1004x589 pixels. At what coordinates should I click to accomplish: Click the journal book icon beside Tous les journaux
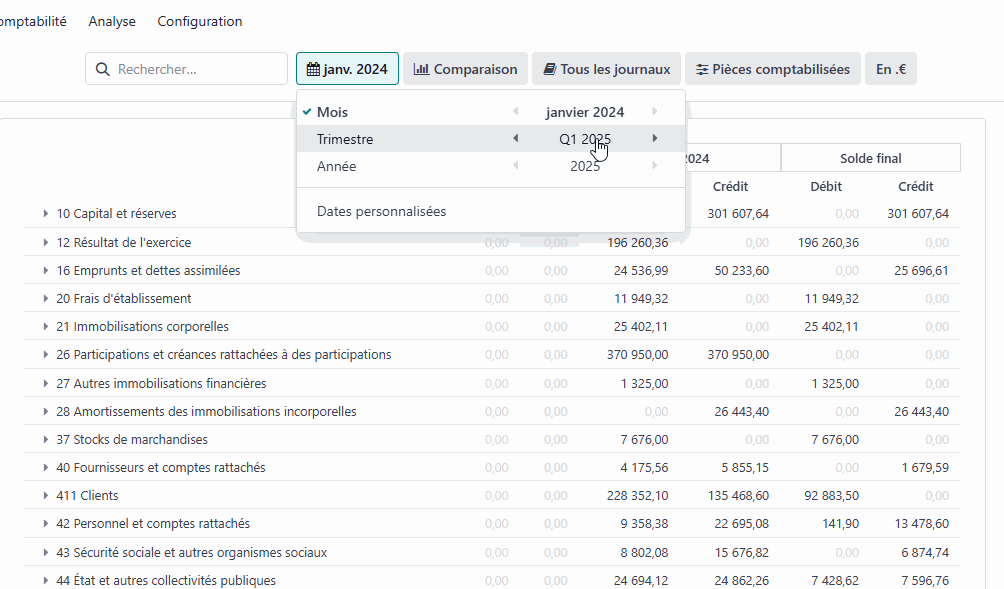(x=548, y=69)
